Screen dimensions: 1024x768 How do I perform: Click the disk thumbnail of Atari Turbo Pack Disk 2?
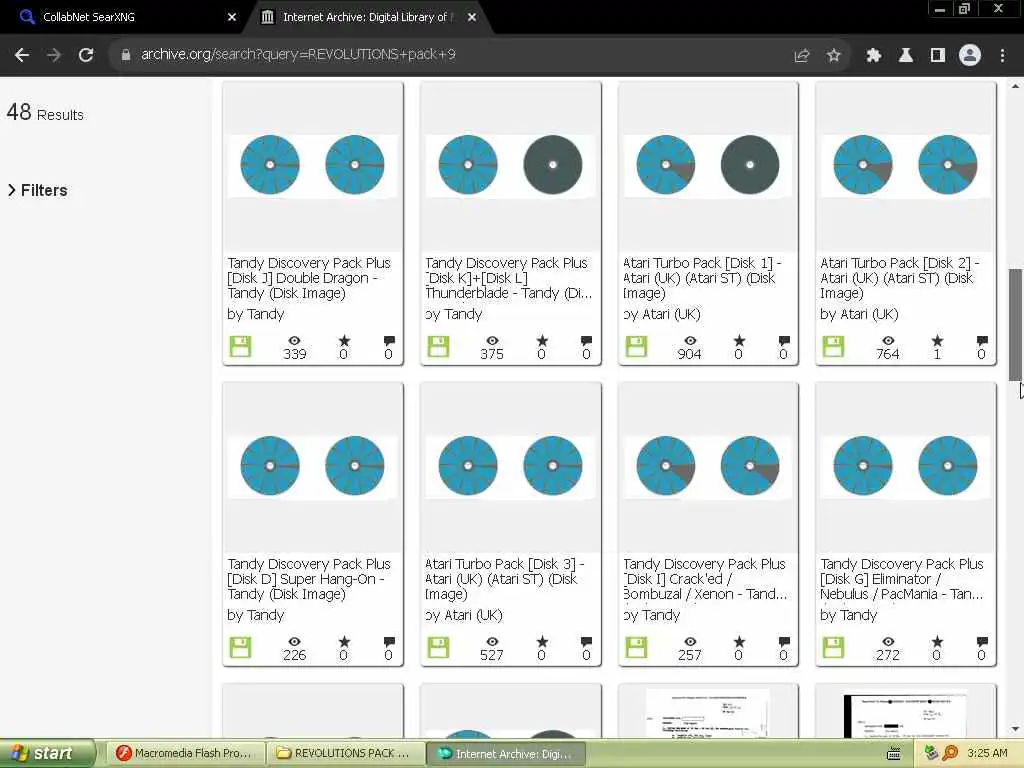[905, 165]
